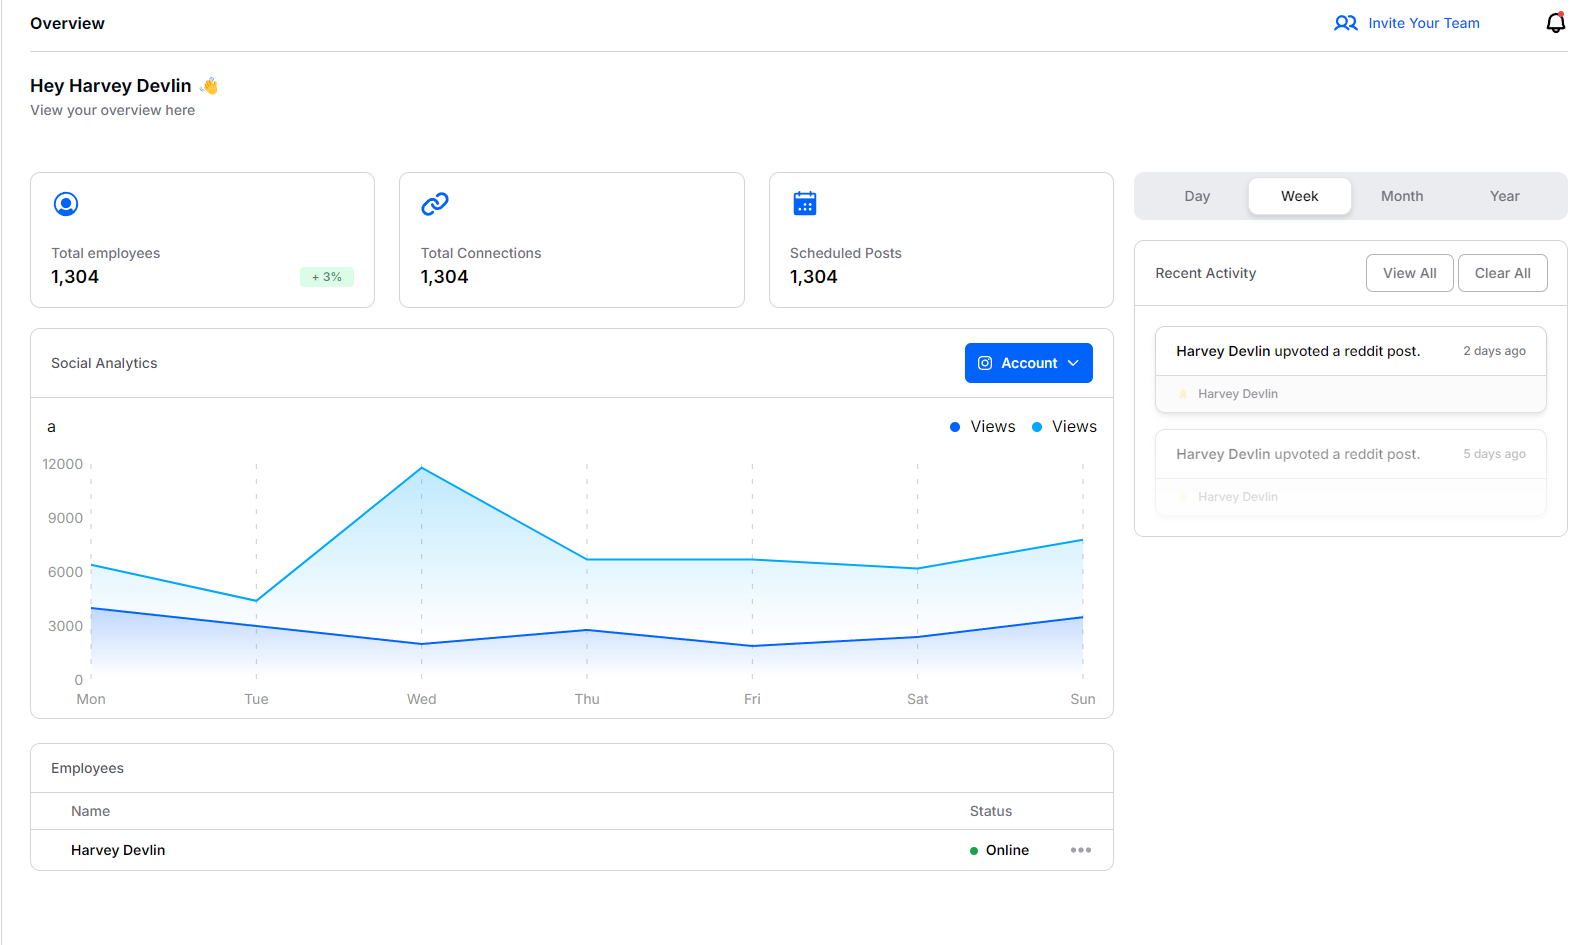The height and width of the screenshot is (945, 1585).
Task: Switch to the Month tab
Action: pyautogui.click(x=1402, y=196)
